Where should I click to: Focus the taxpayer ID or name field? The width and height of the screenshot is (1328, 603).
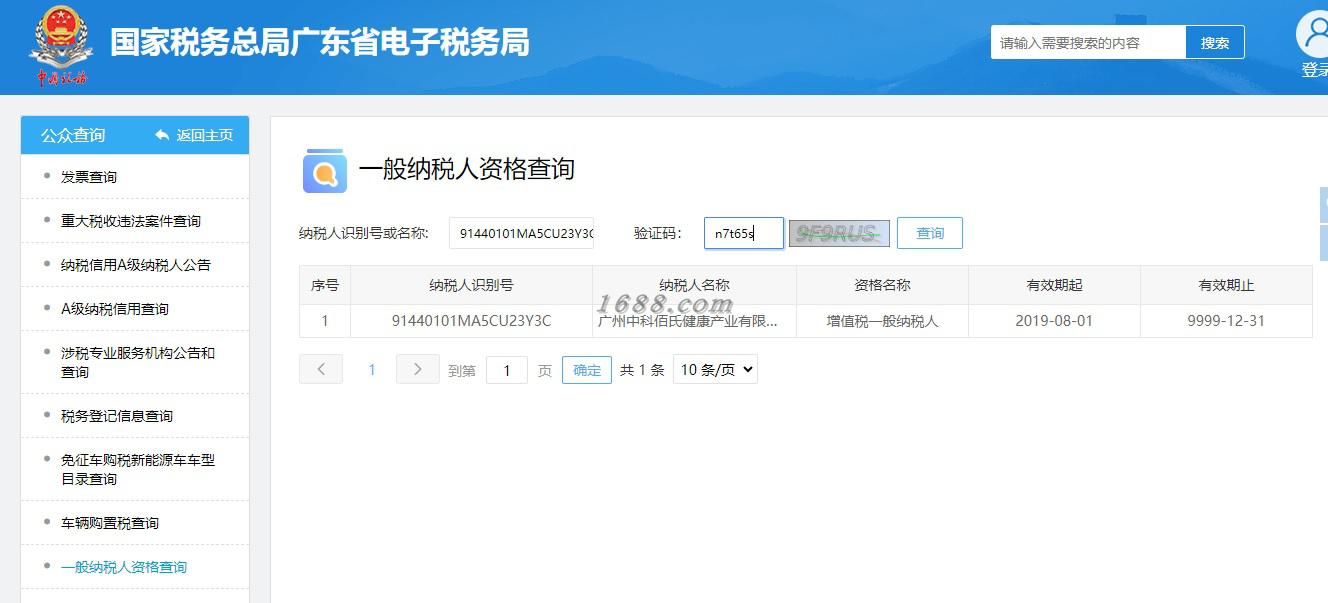click(x=521, y=233)
